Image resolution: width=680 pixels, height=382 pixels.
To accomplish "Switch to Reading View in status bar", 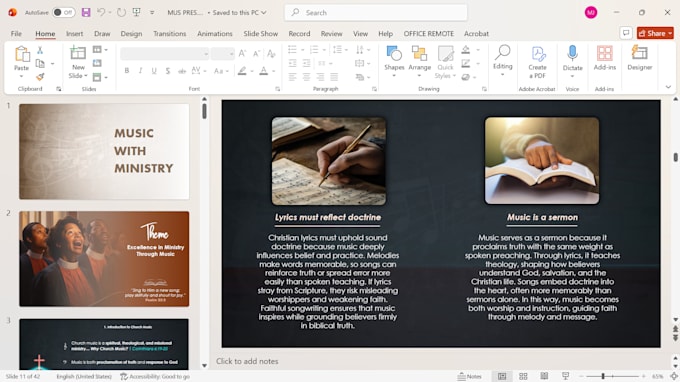I will click(544, 376).
